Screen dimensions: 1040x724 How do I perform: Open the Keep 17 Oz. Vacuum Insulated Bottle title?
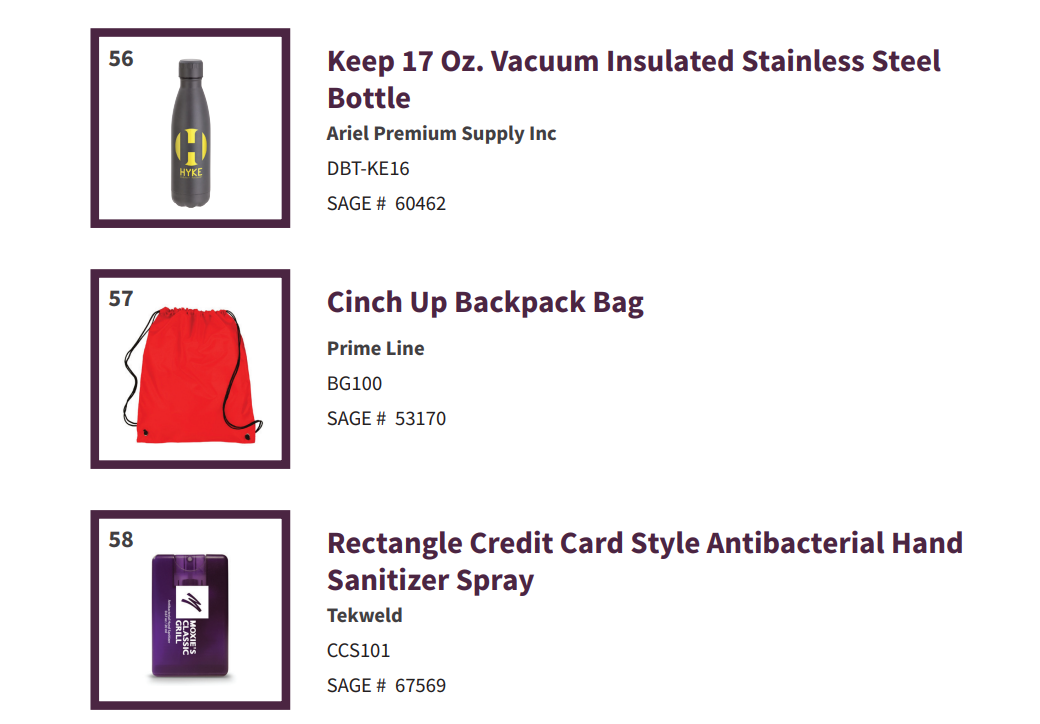click(633, 80)
